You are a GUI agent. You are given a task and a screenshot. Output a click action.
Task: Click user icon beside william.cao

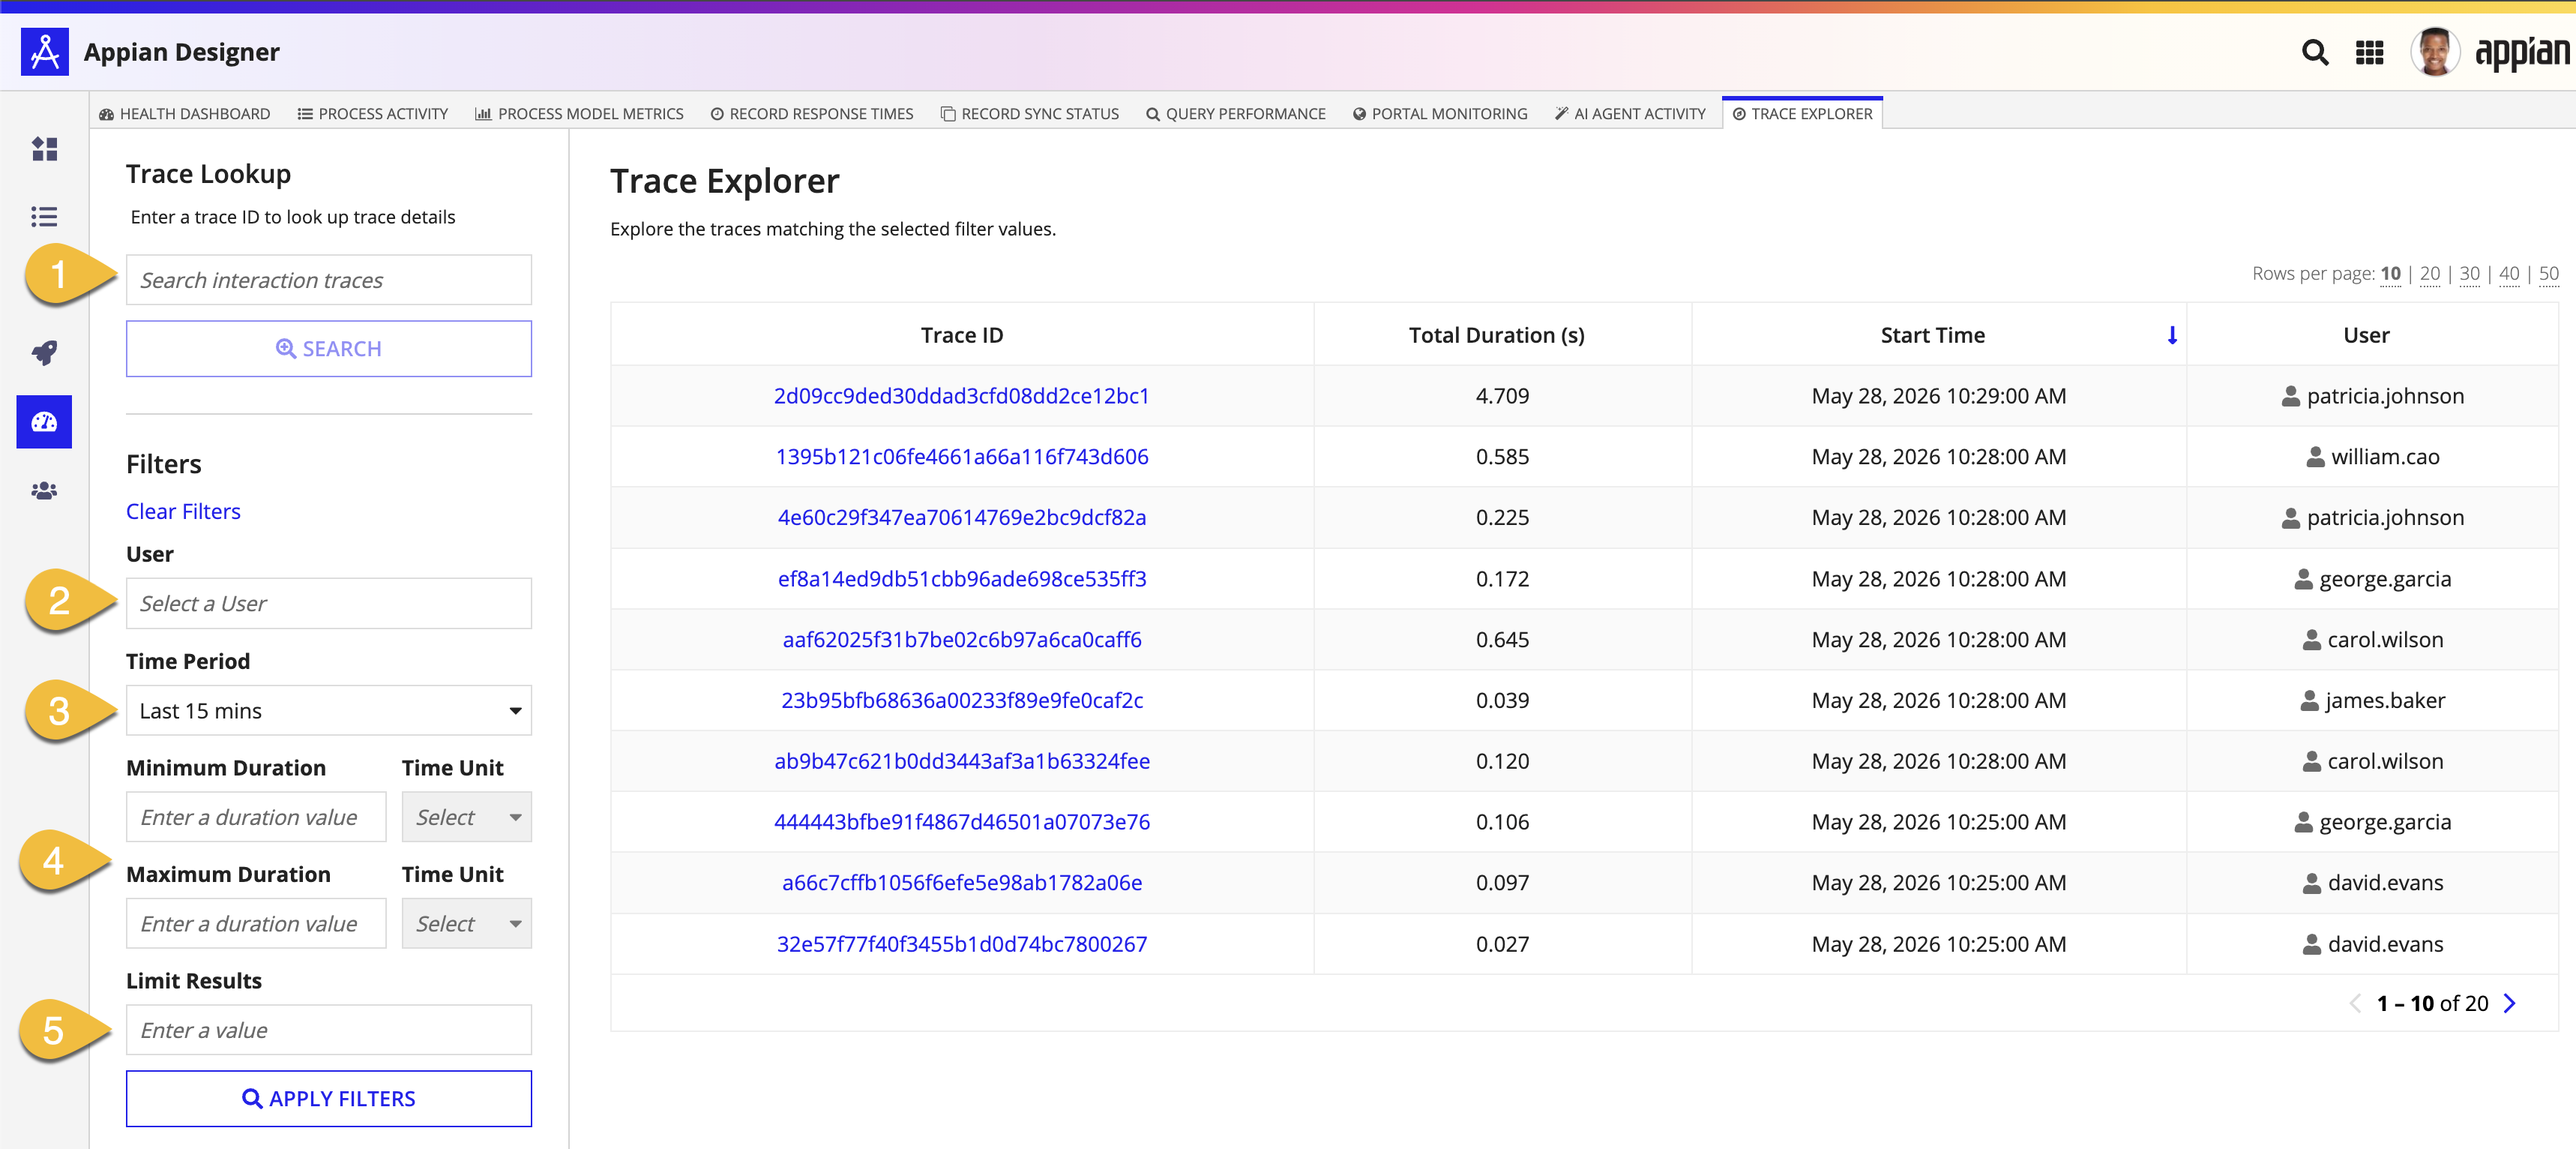[x=2315, y=457]
